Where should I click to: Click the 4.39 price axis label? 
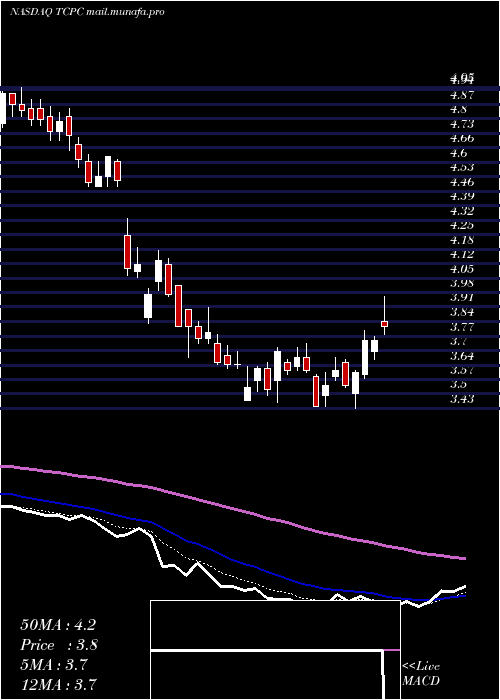coord(462,196)
